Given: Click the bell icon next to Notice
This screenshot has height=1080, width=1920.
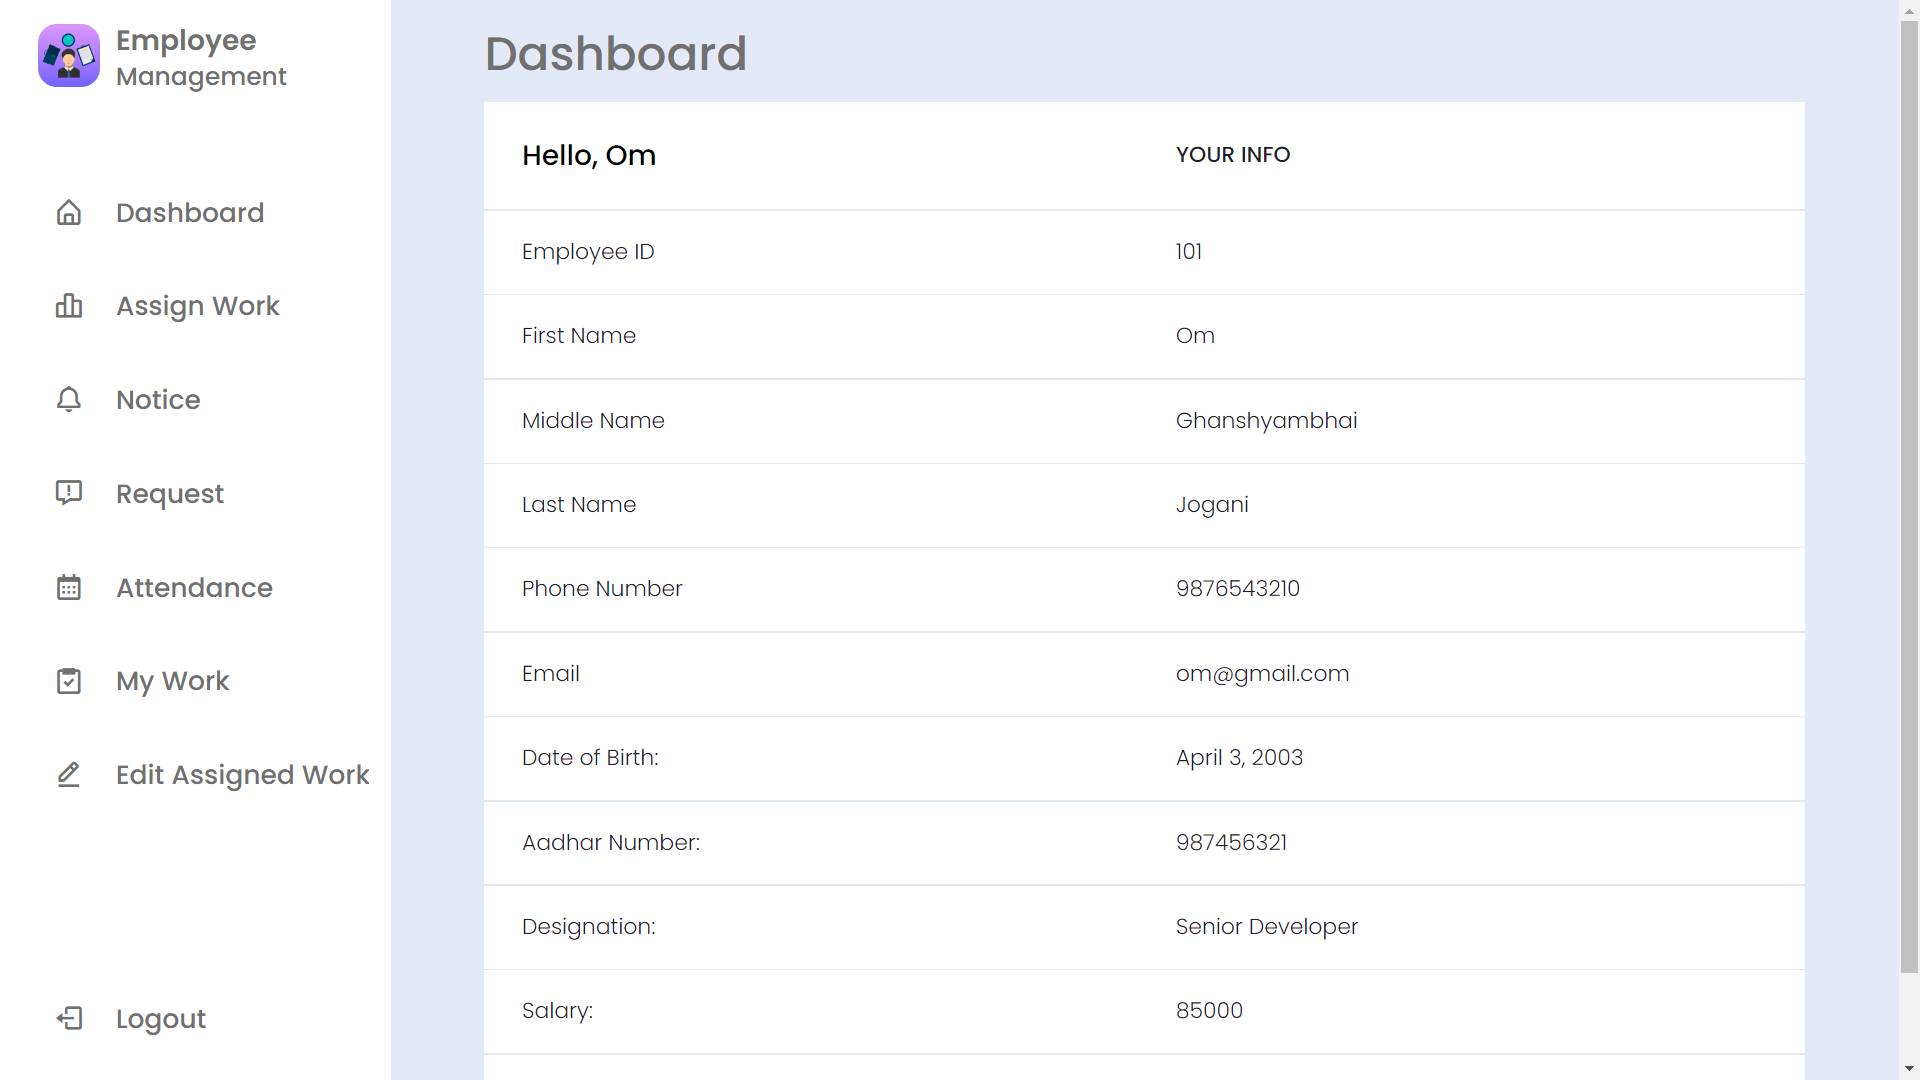Looking at the screenshot, I should (68, 399).
